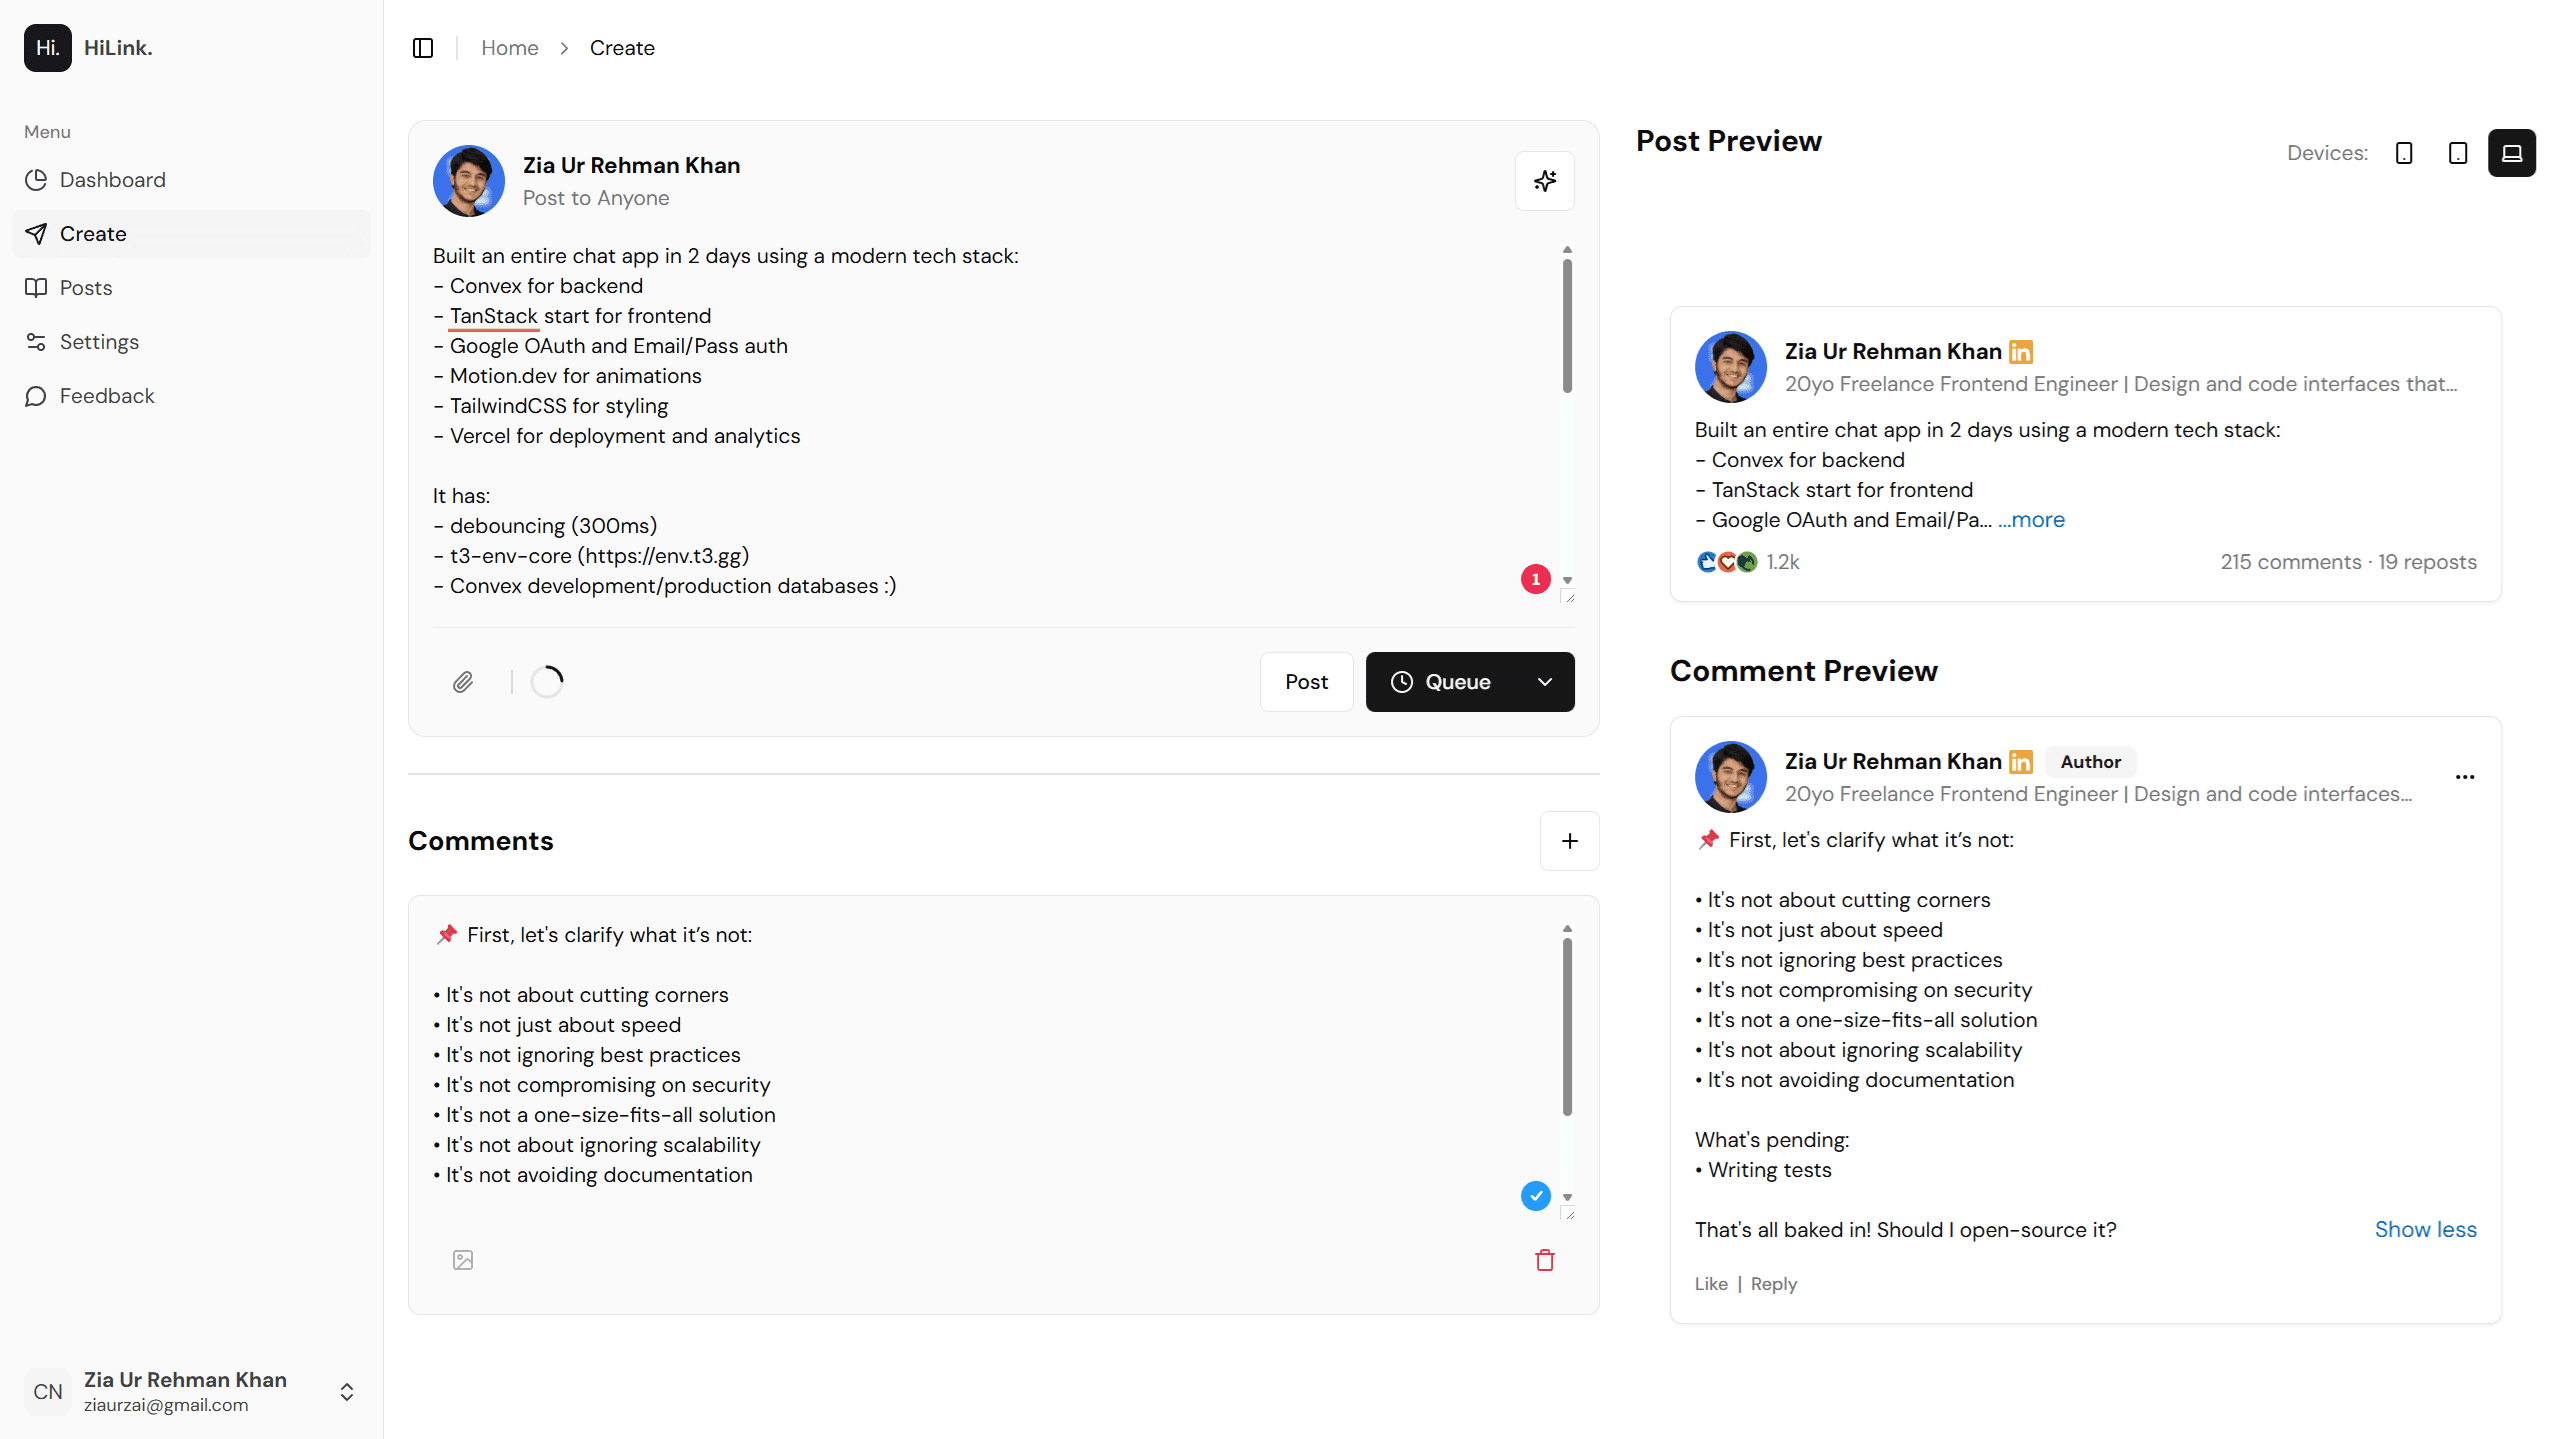
Task: Attach a file using the paperclip icon
Action: click(463, 681)
